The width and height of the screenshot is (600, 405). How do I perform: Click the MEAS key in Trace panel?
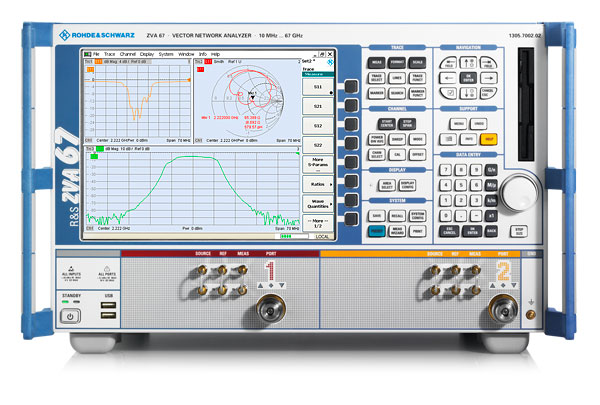[377, 63]
